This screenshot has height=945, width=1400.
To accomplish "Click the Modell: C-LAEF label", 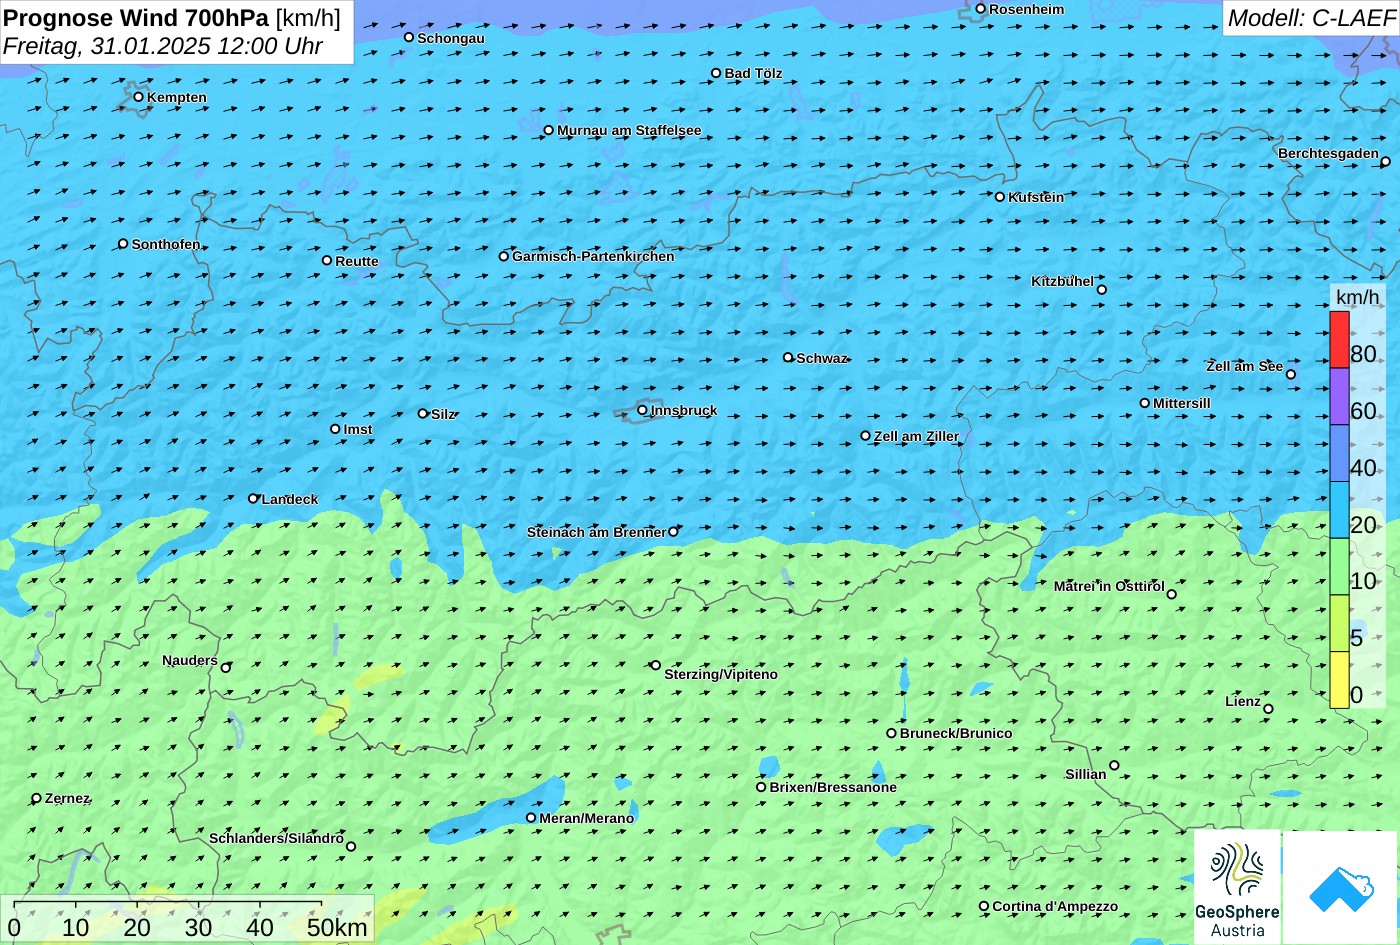I will pos(1311,17).
